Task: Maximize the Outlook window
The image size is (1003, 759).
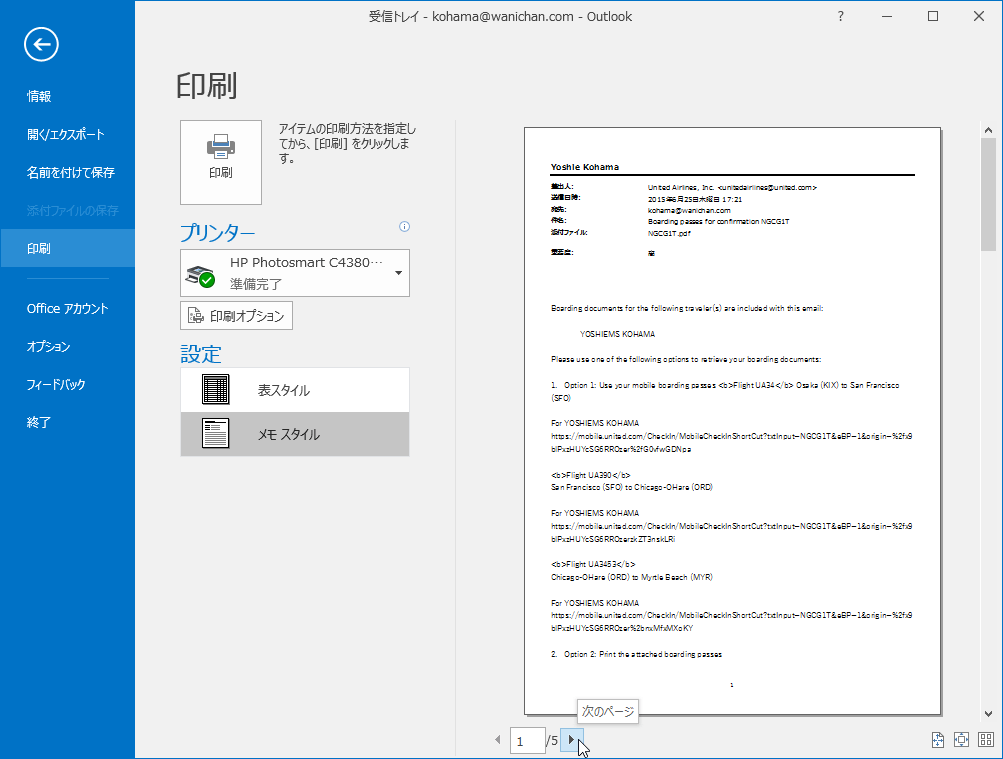Action: pos(933,17)
